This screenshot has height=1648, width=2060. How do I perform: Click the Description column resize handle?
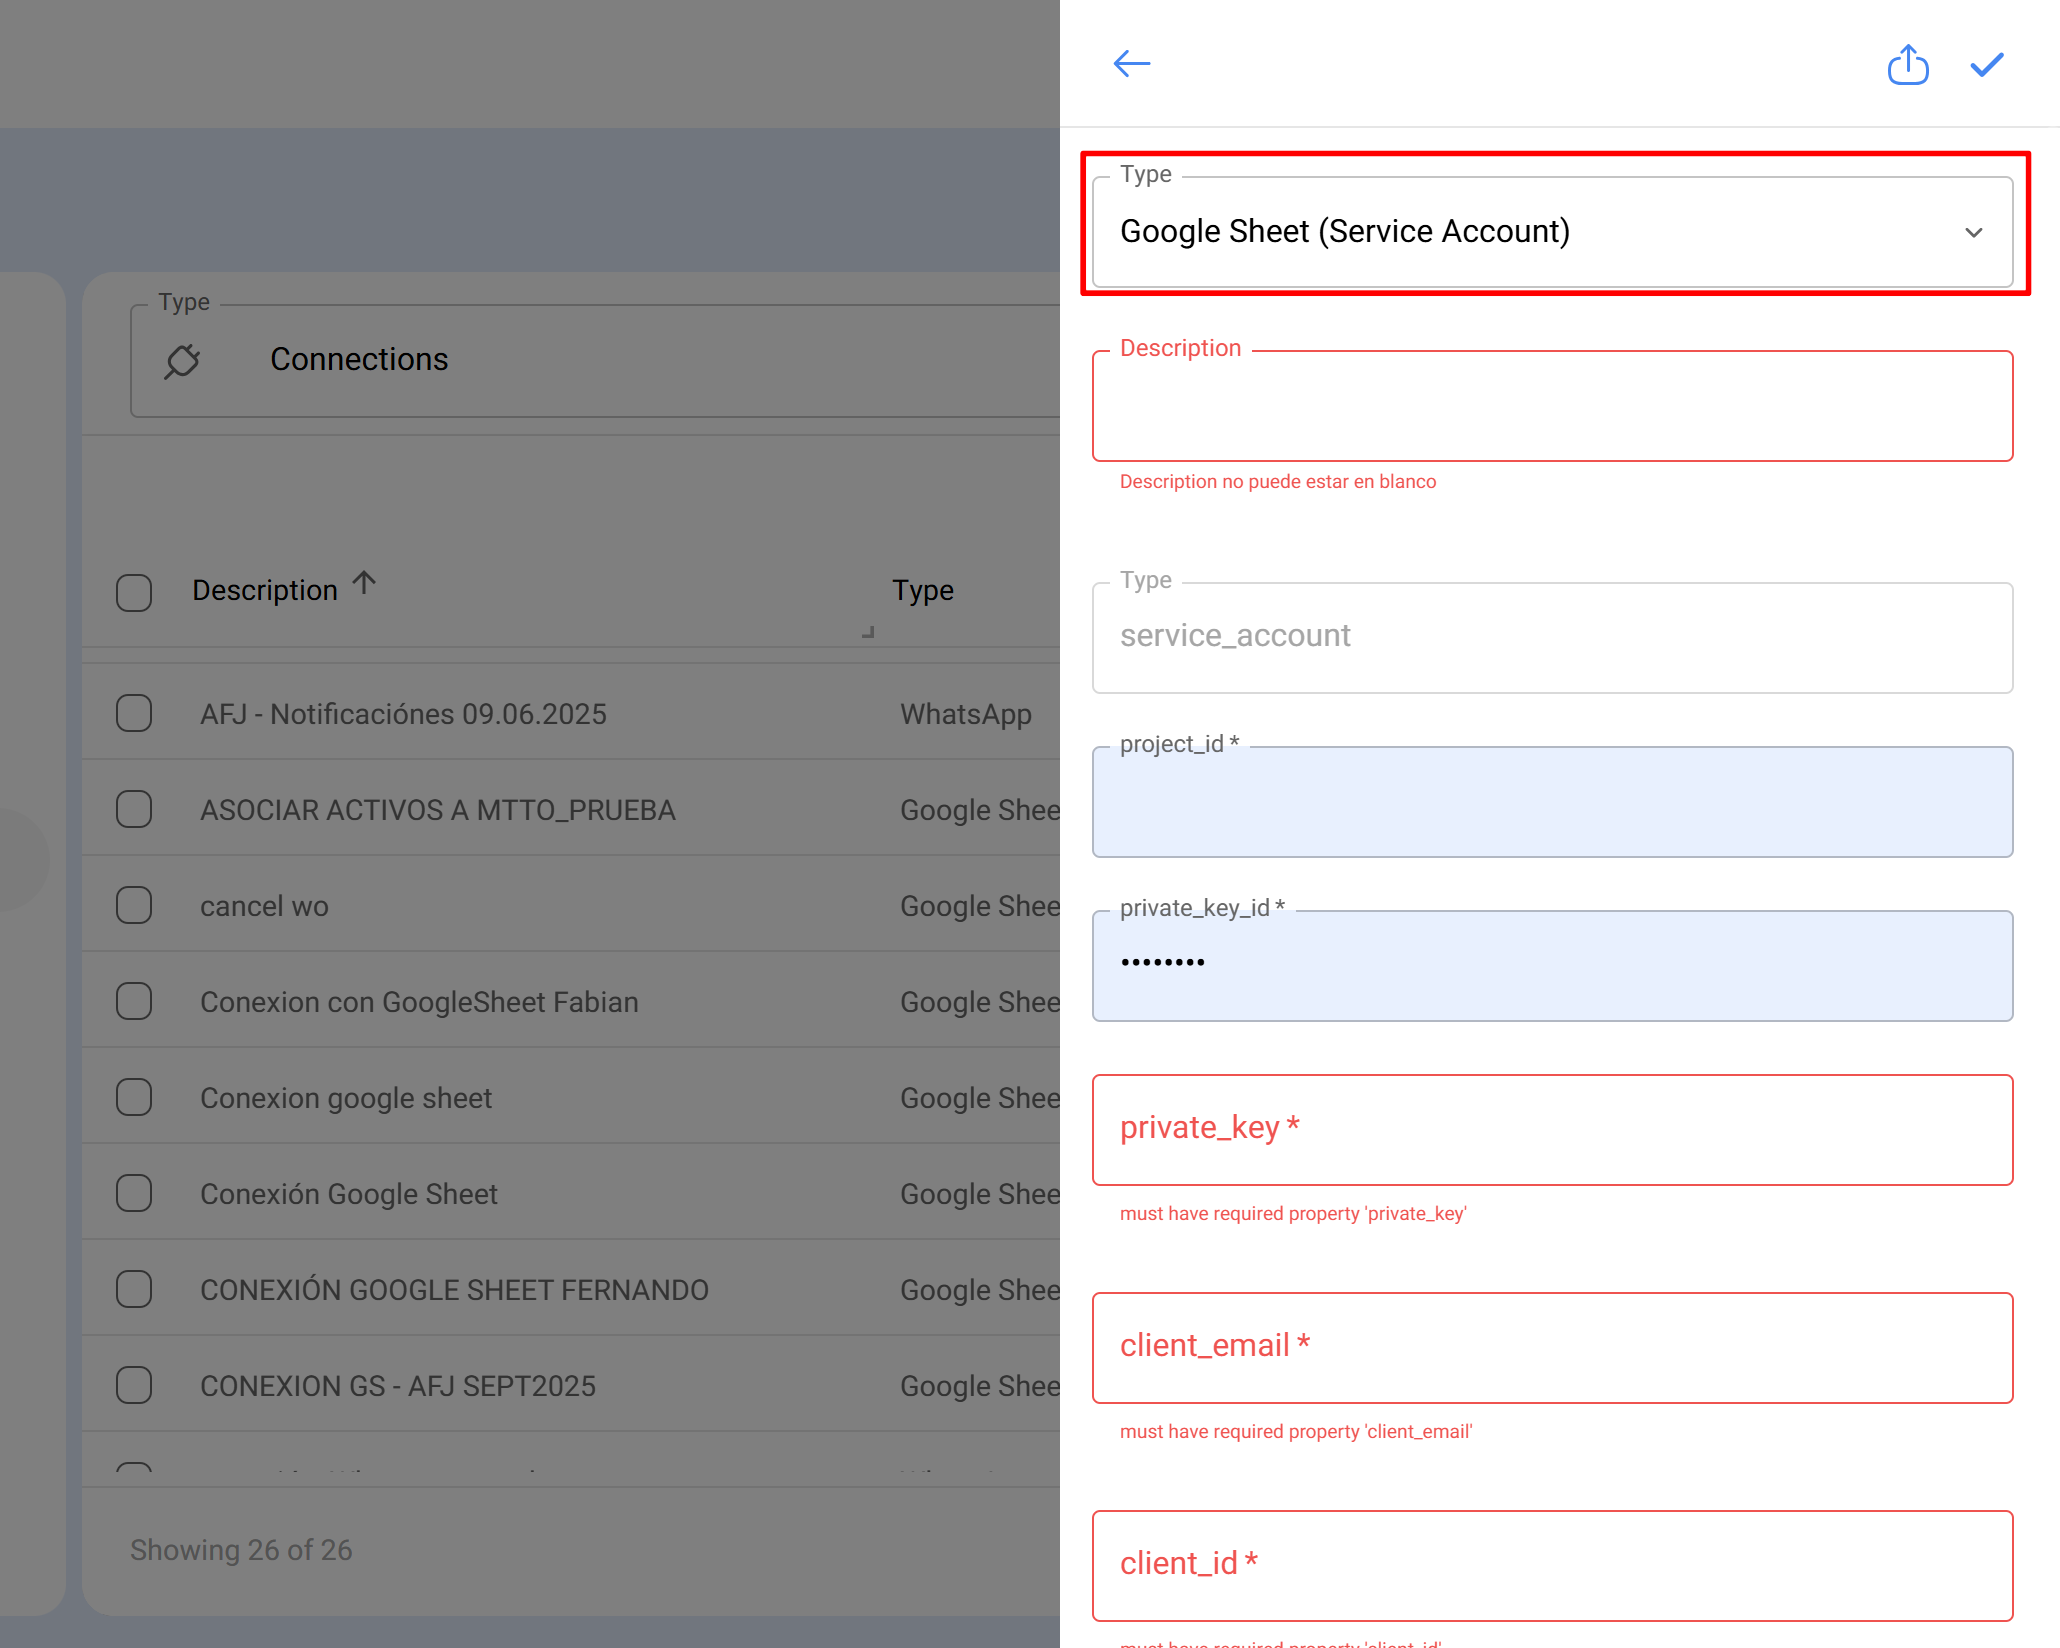tap(868, 632)
